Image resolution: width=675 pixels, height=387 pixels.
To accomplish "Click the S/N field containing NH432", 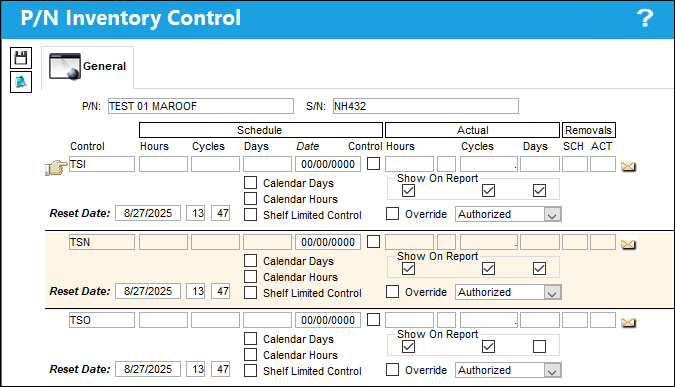I will pyautogui.click(x=426, y=106).
